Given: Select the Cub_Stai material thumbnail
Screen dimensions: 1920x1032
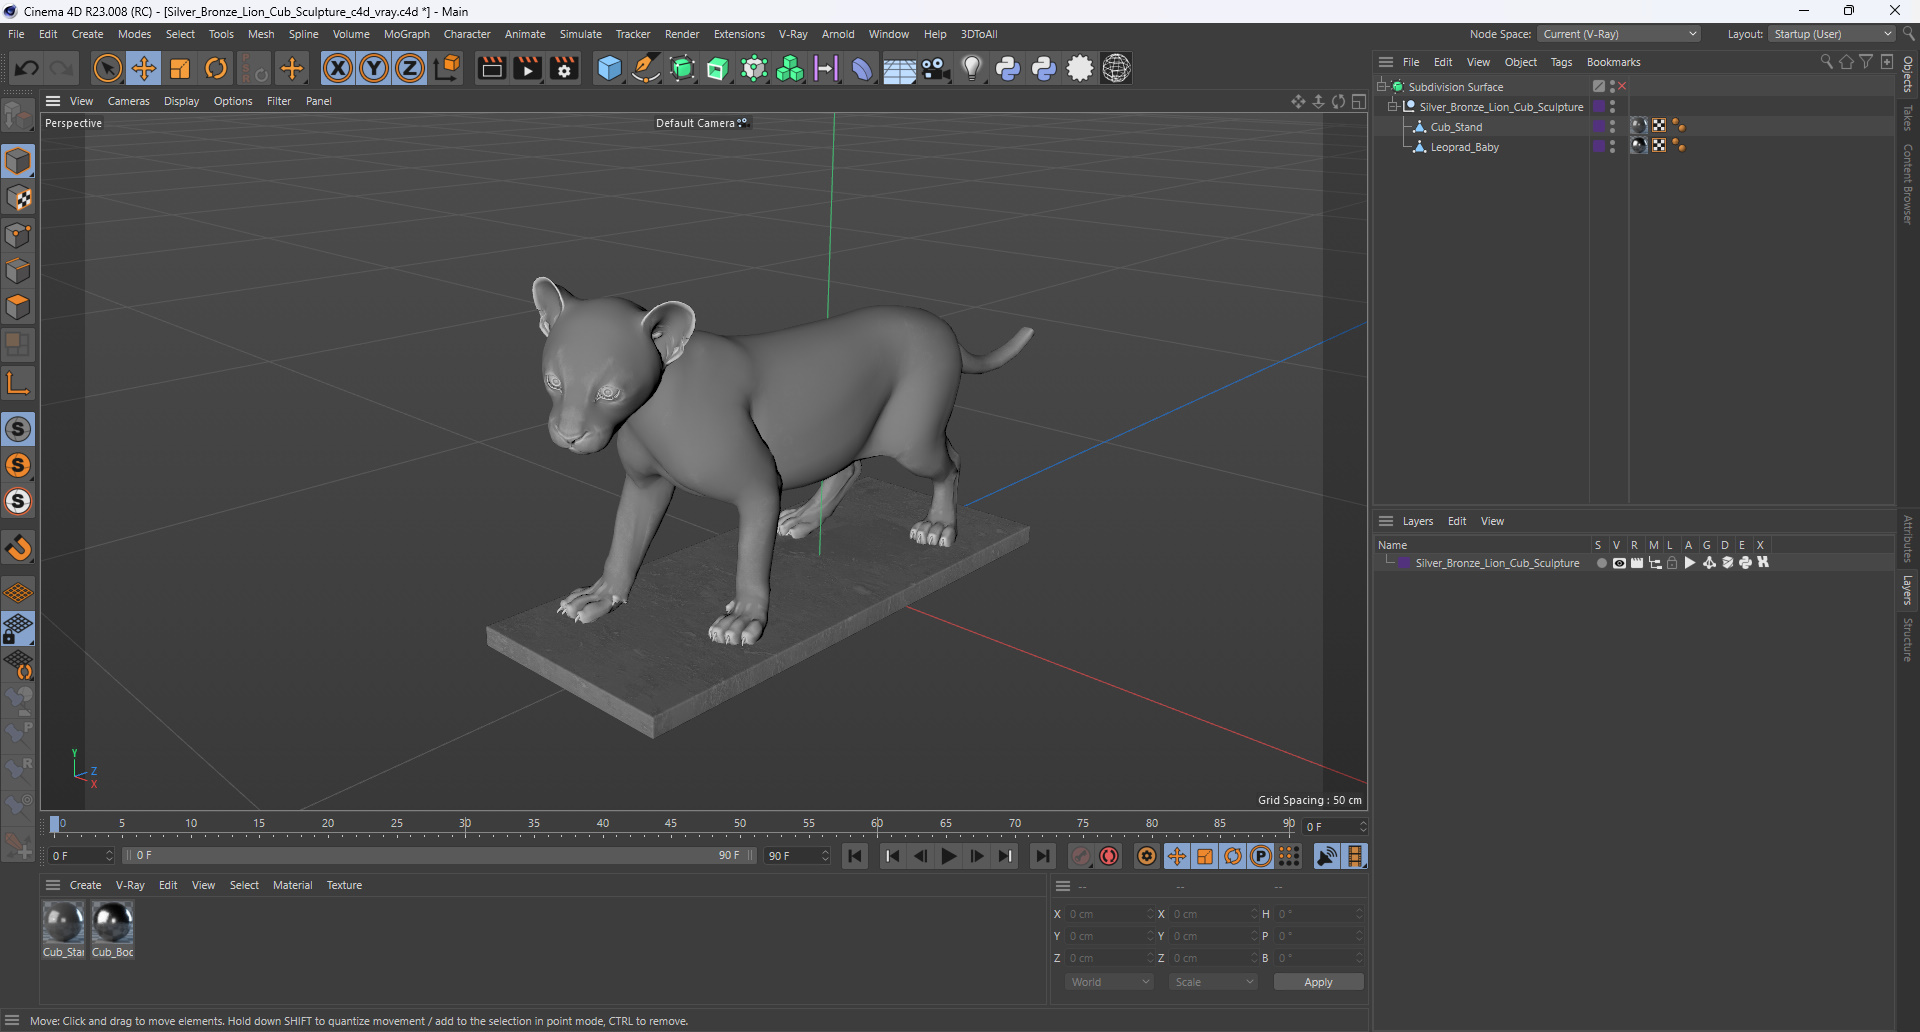Looking at the screenshot, I should [64, 923].
